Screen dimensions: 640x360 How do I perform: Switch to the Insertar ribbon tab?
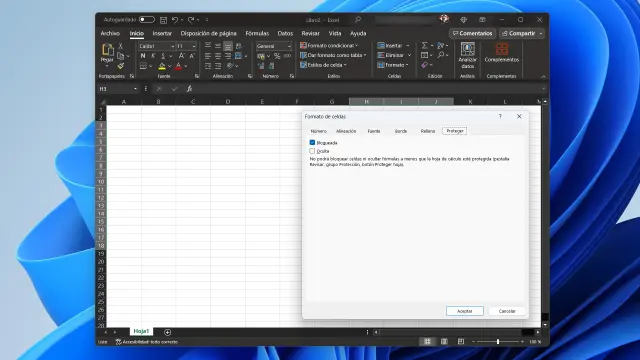click(162, 33)
